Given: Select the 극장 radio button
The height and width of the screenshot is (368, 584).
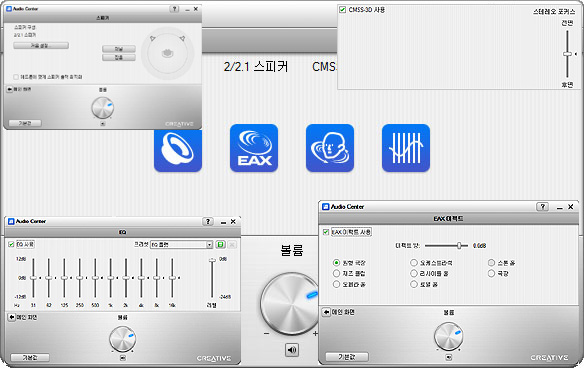Looking at the screenshot, I should (491, 273).
